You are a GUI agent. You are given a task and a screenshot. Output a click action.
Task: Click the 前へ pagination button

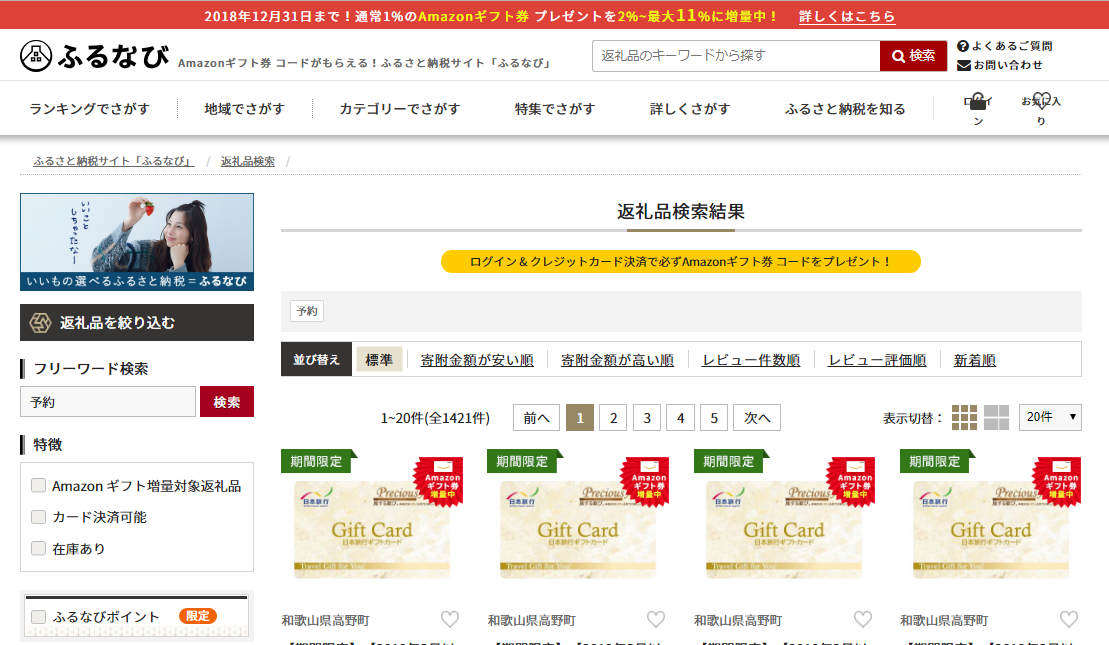(536, 418)
